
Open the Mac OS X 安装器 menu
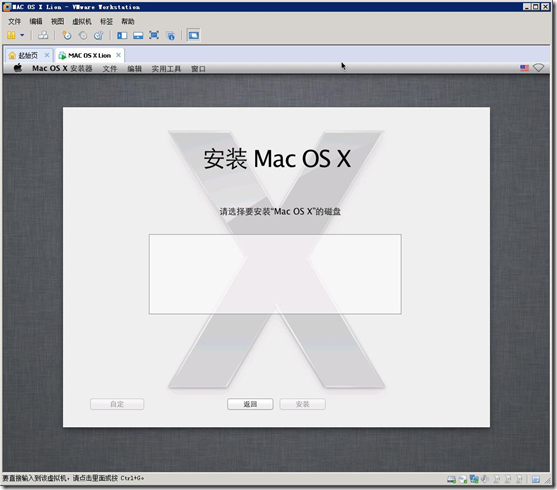point(62,68)
